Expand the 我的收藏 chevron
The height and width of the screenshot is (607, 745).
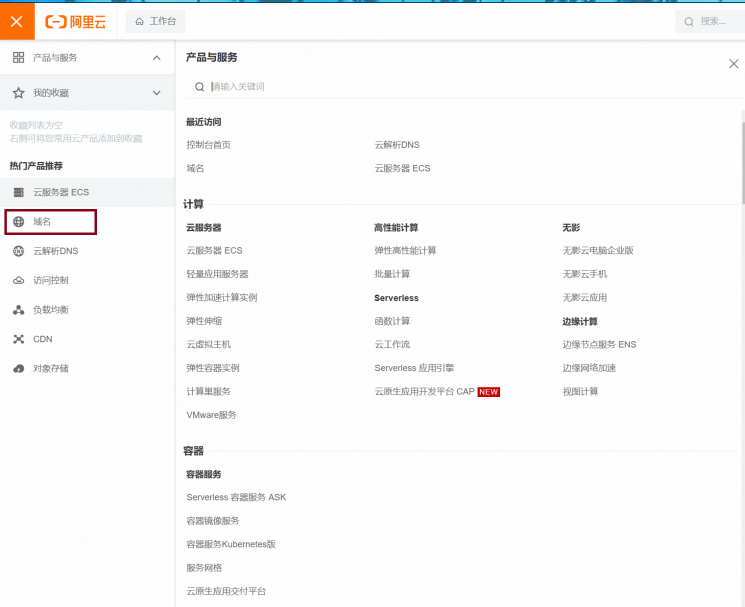(x=156, y=93)
